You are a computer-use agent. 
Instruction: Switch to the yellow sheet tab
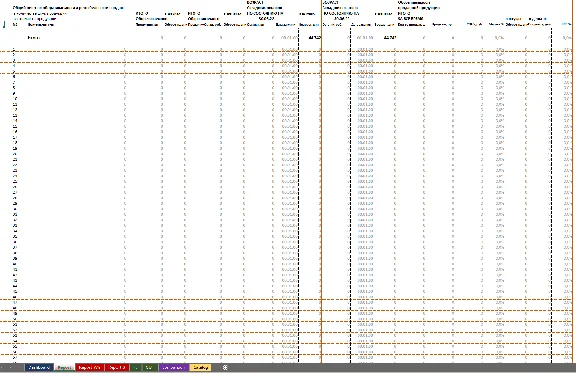click(200, 367)
